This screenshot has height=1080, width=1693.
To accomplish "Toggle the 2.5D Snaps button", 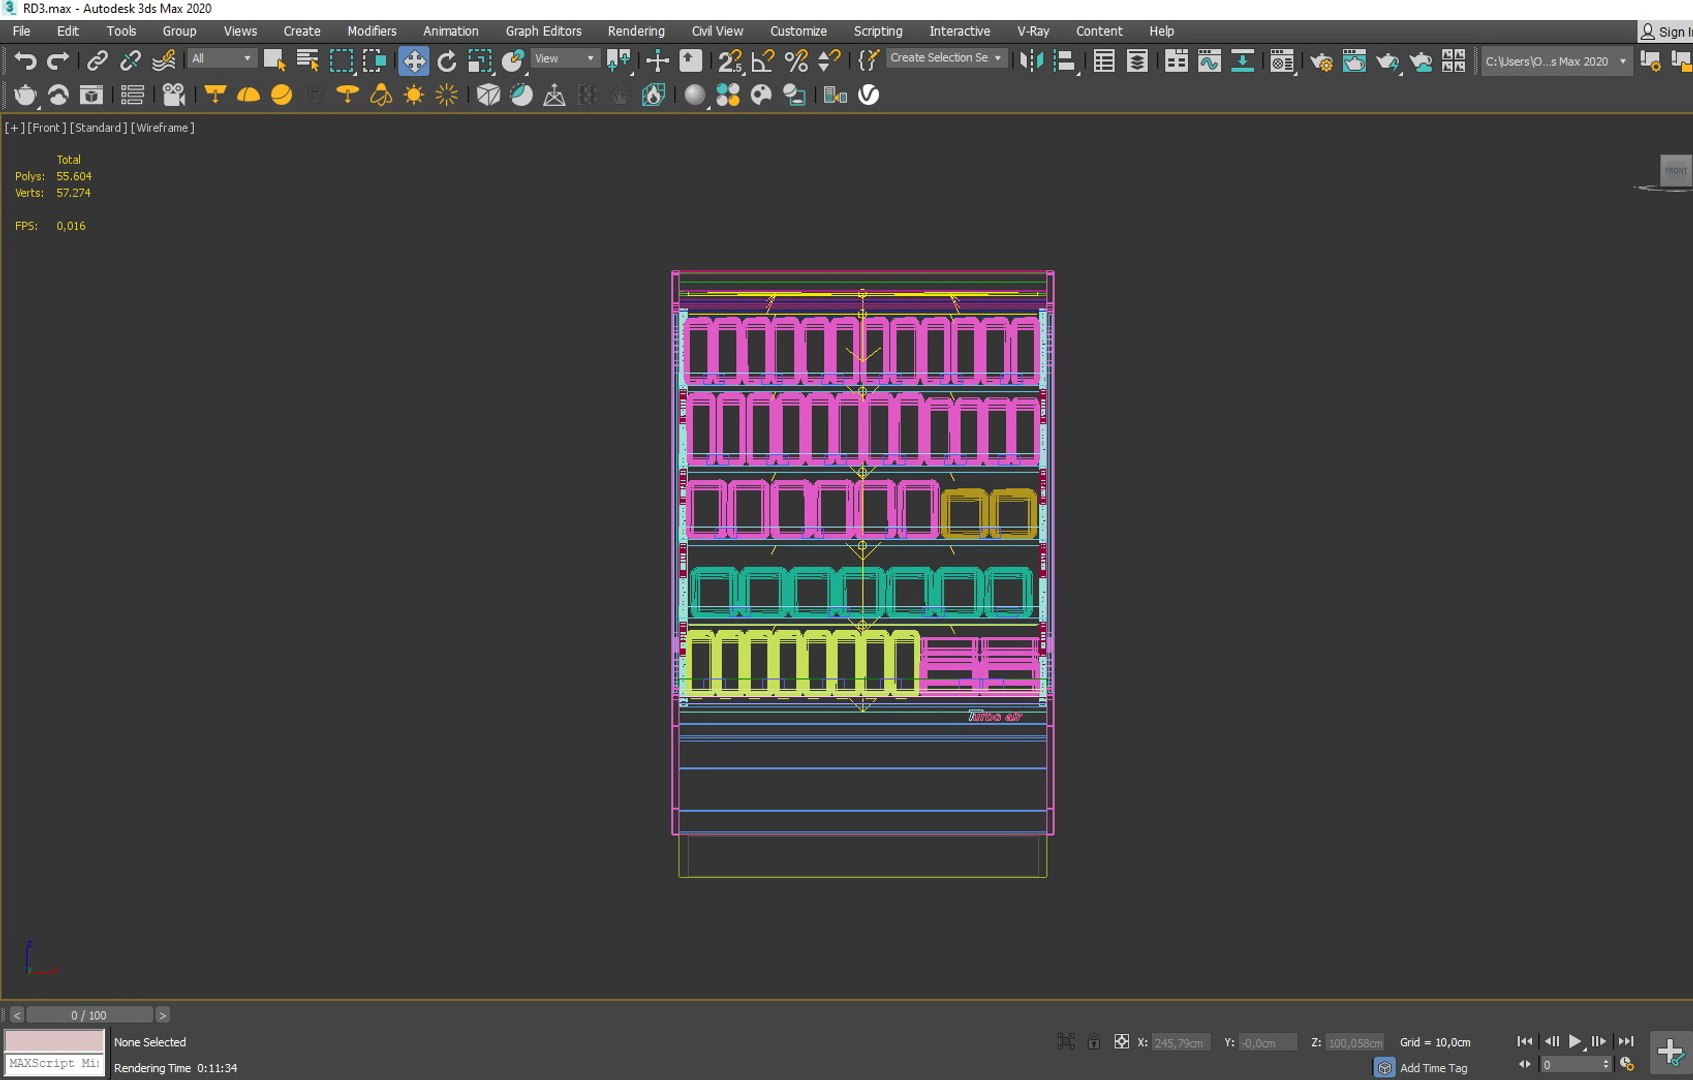I will pos(730,61).
